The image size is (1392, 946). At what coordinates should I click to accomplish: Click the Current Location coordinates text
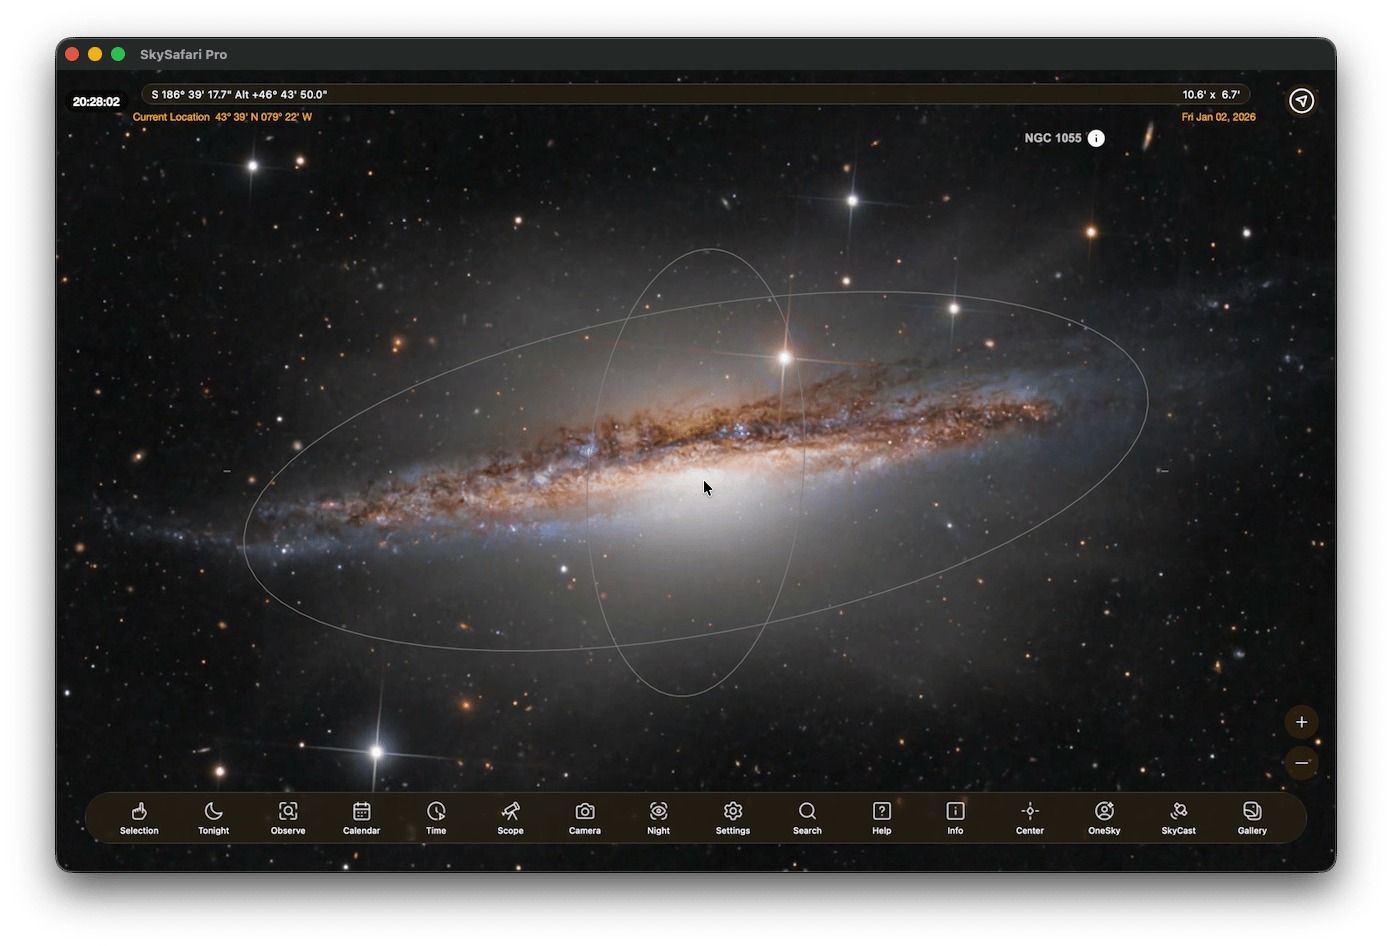[x=222, y=117]
